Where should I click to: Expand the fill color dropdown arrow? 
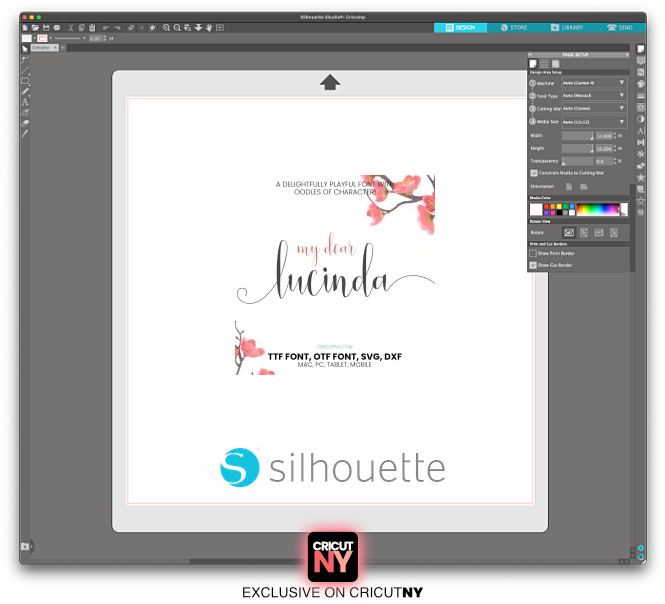(x=35, y=38)
